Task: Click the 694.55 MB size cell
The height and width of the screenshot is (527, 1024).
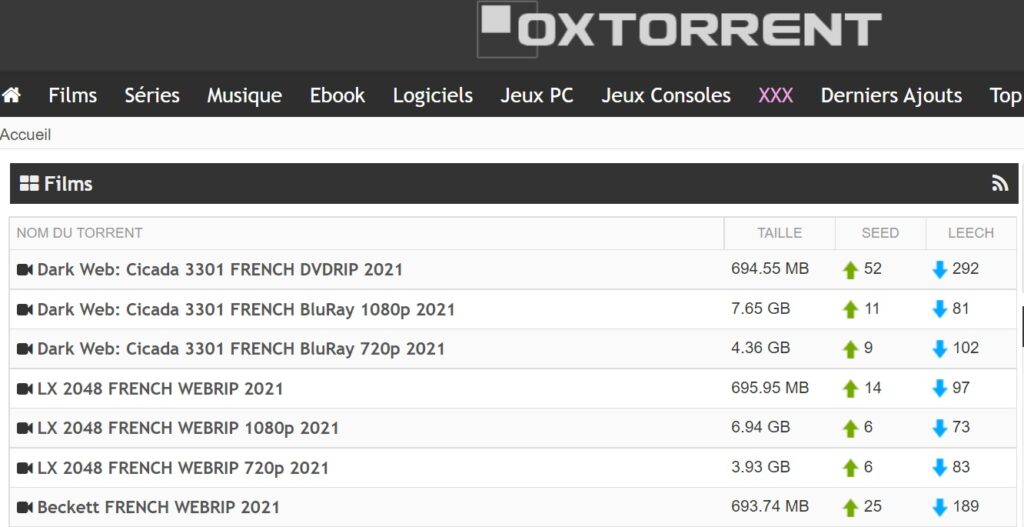Action: tap(770, 268)
